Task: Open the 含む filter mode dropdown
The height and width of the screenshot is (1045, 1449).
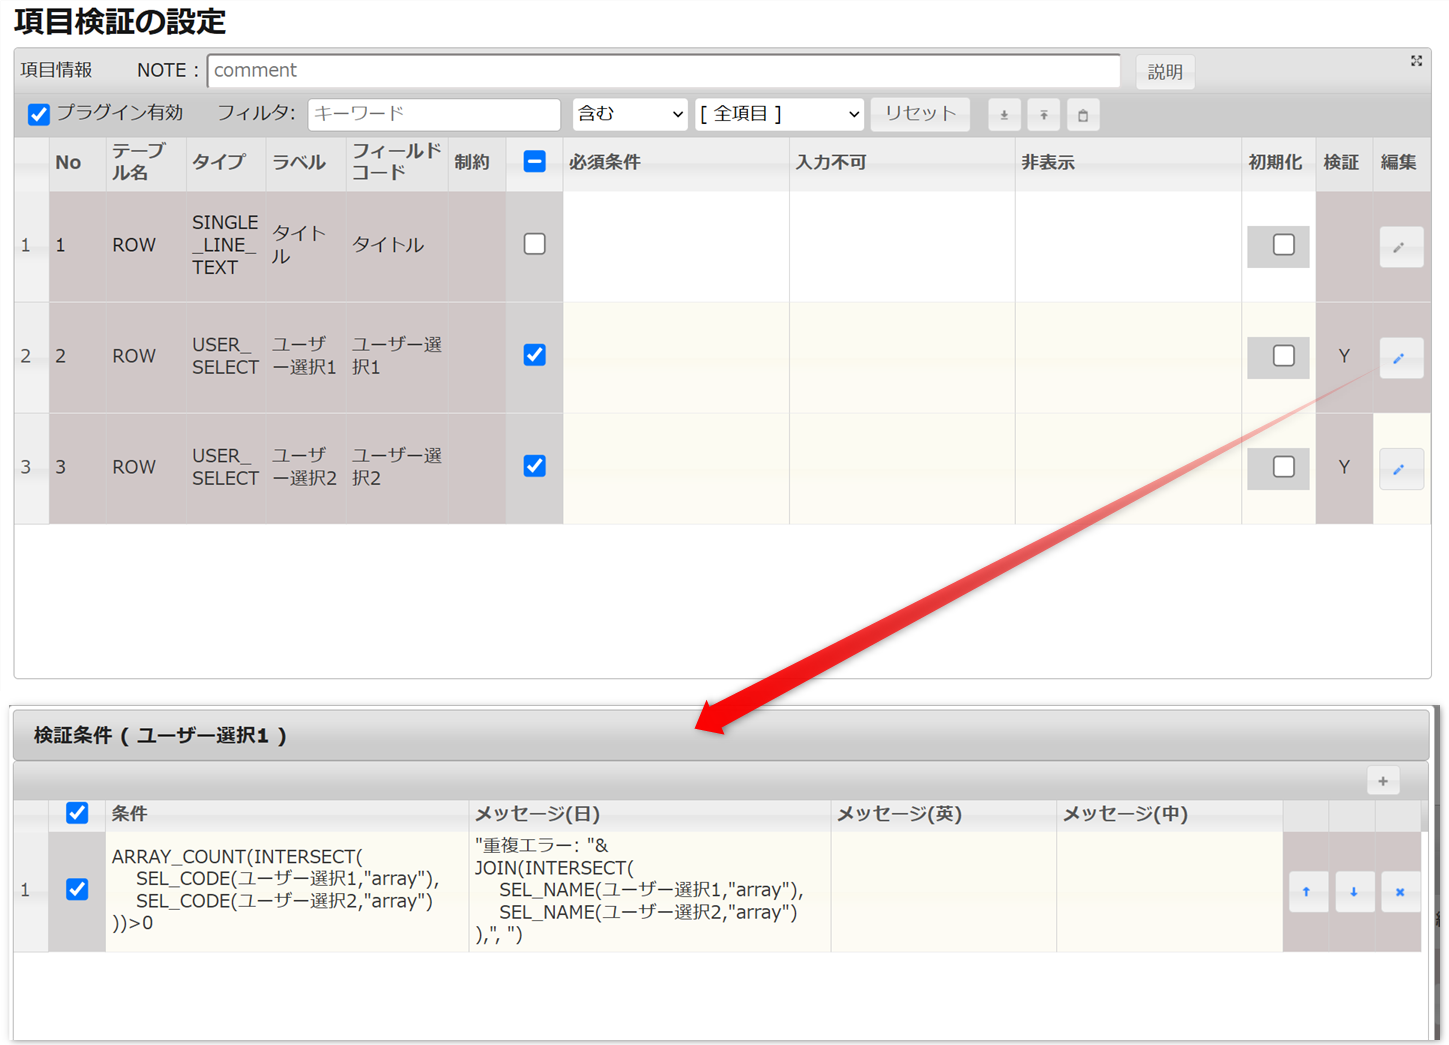Action: click(630, 114)
